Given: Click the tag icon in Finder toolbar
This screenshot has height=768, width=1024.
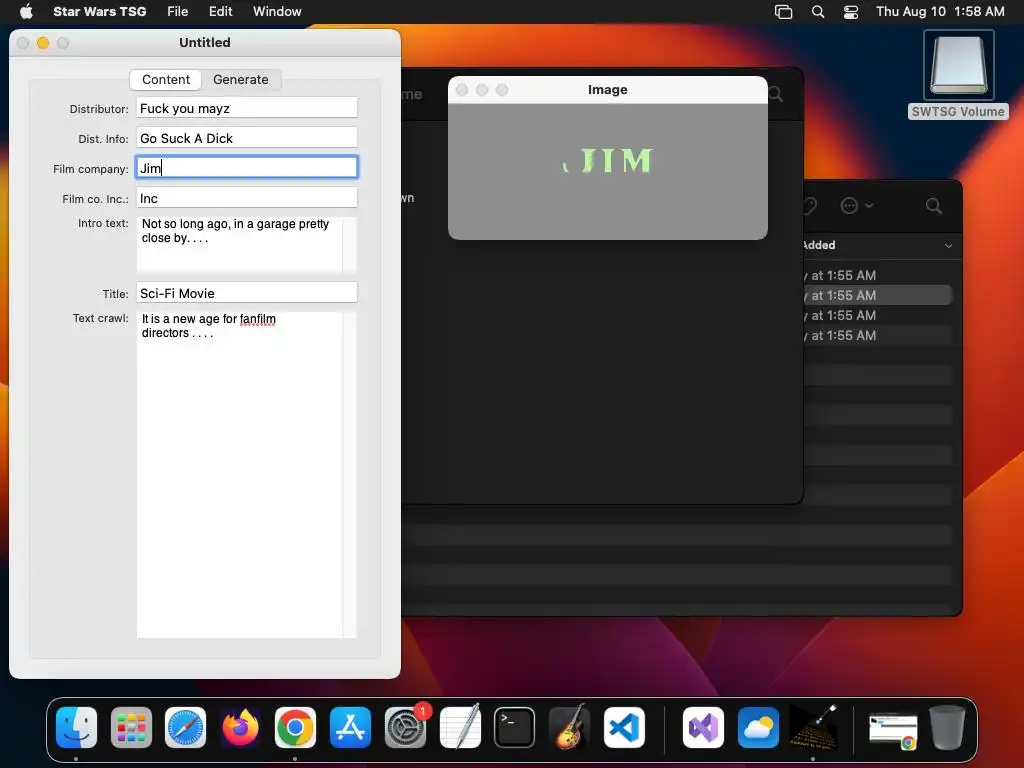Looking at the screenshot, I should tap(810, 206).
